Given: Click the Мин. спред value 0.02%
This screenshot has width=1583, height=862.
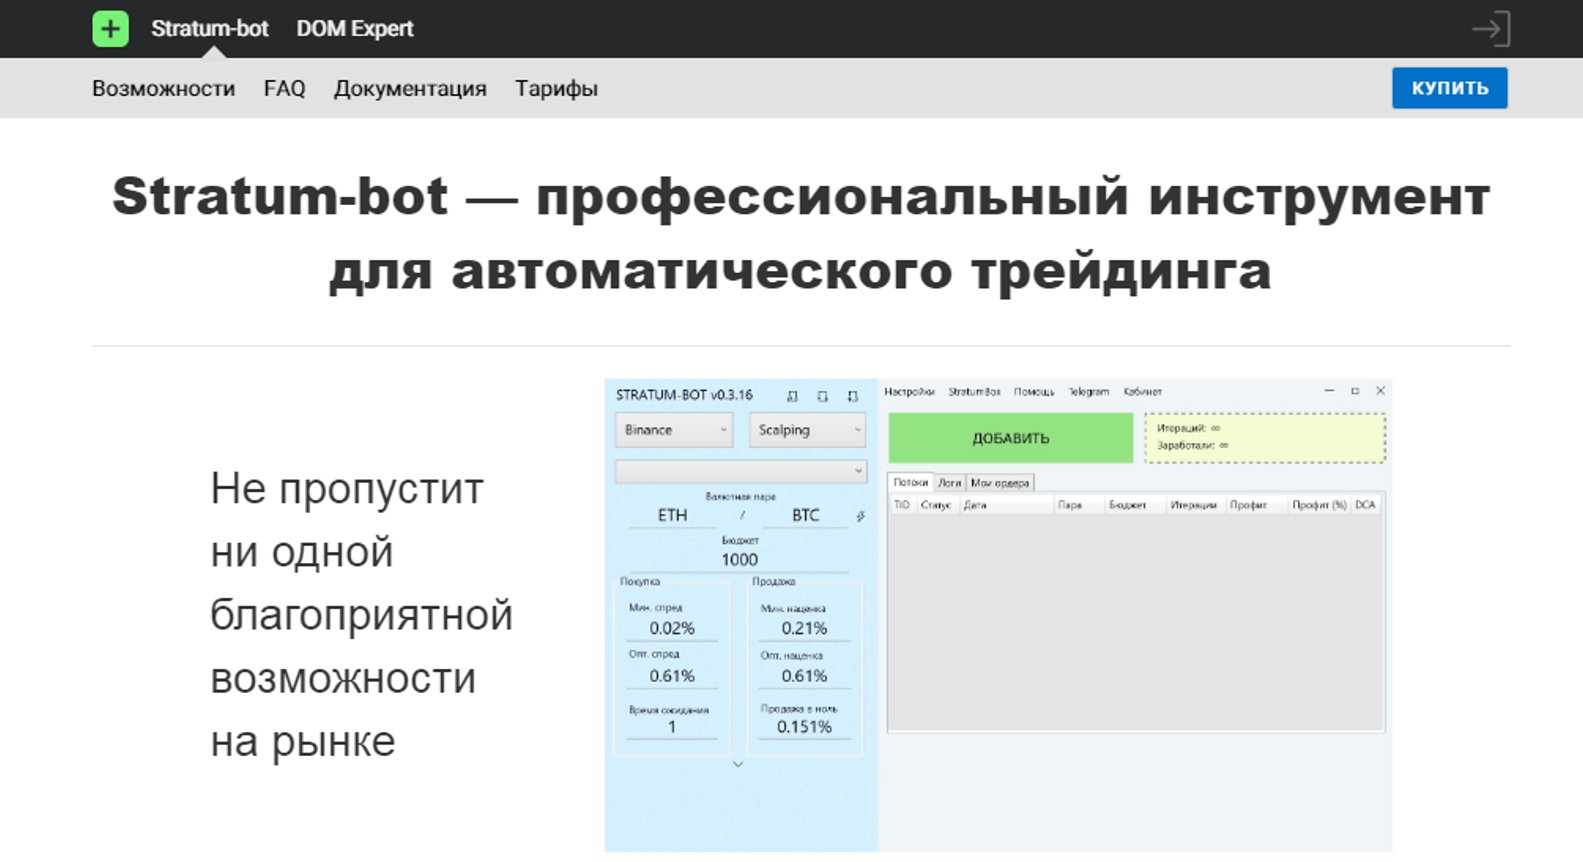Looking at the screenshot, I should (x=672, y=628).
